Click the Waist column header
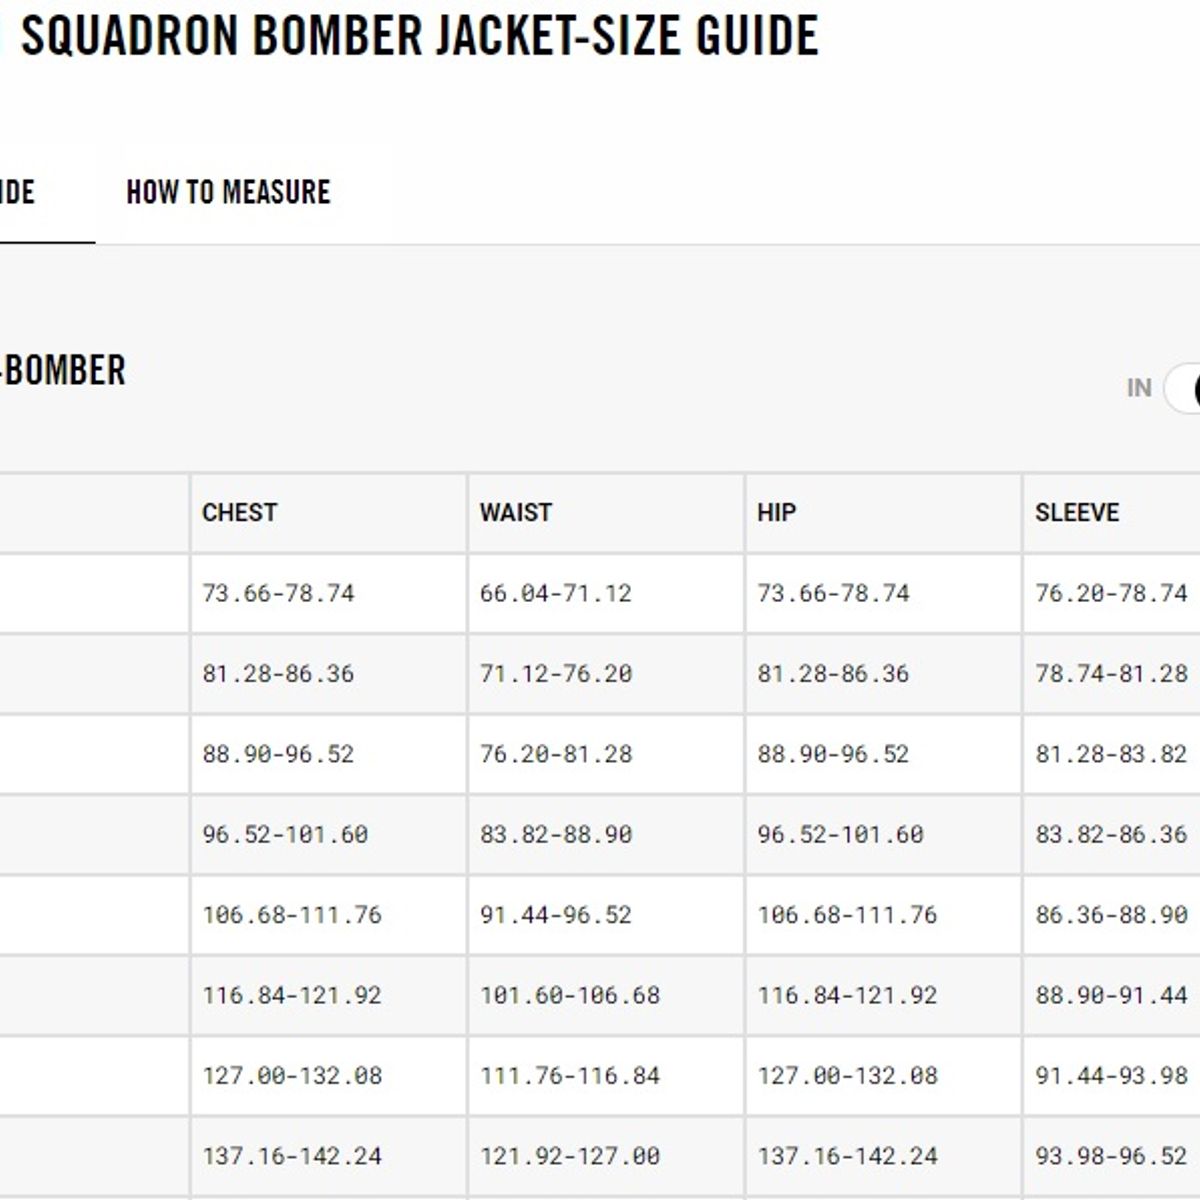This screenshot has width=1200, height=1200. tap(516, 513)
